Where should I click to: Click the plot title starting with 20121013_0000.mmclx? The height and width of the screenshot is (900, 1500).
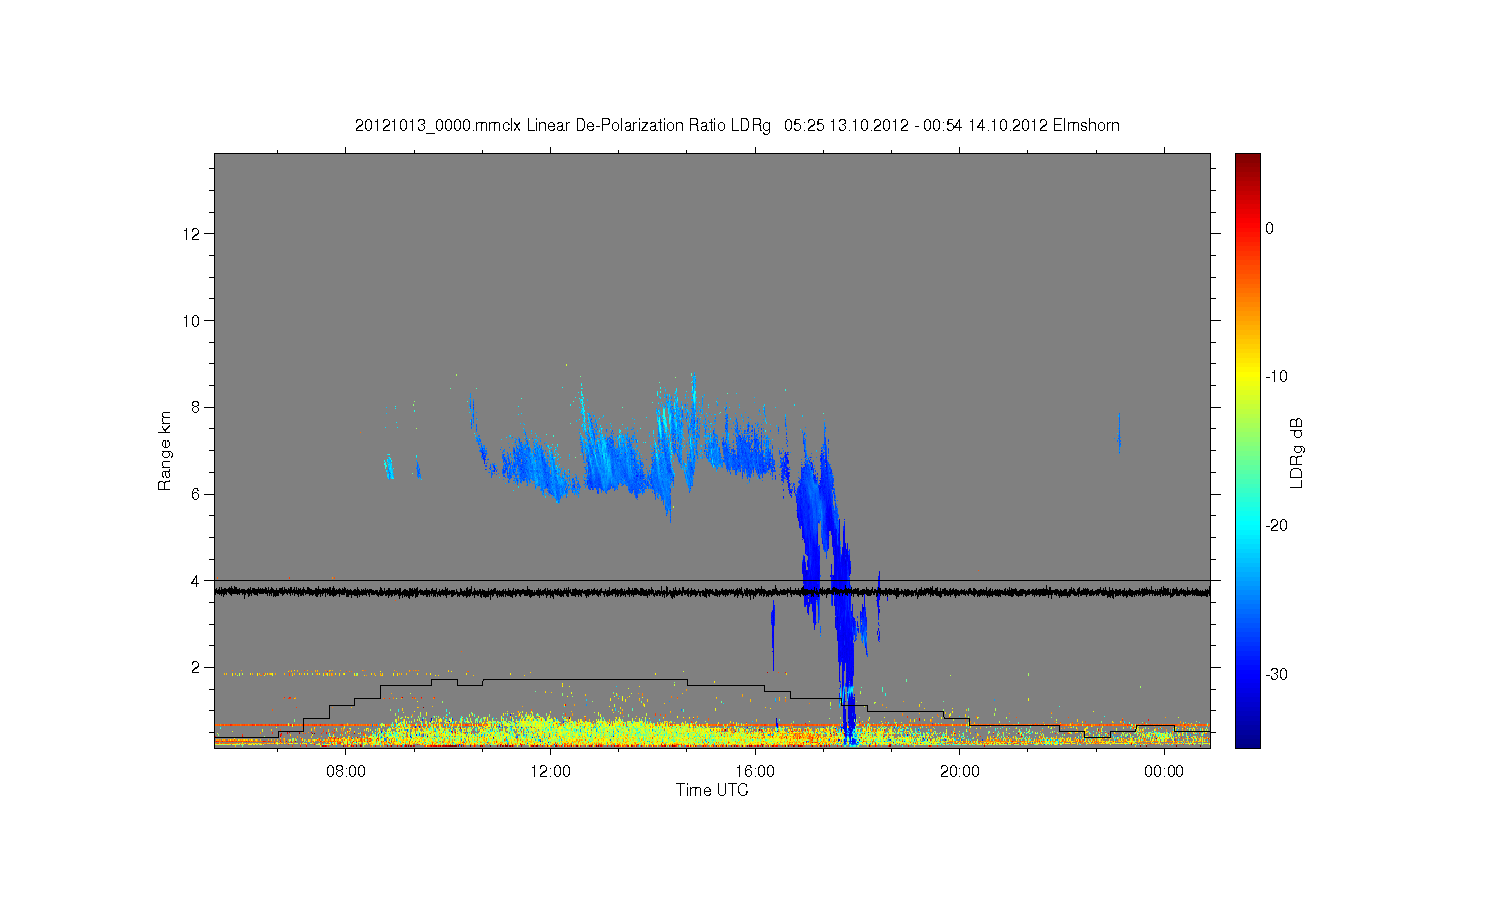737,125
